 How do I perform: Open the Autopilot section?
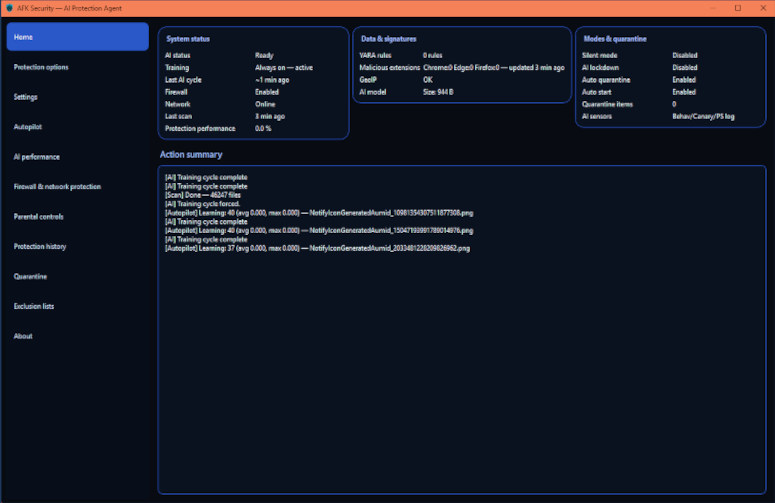77,127
